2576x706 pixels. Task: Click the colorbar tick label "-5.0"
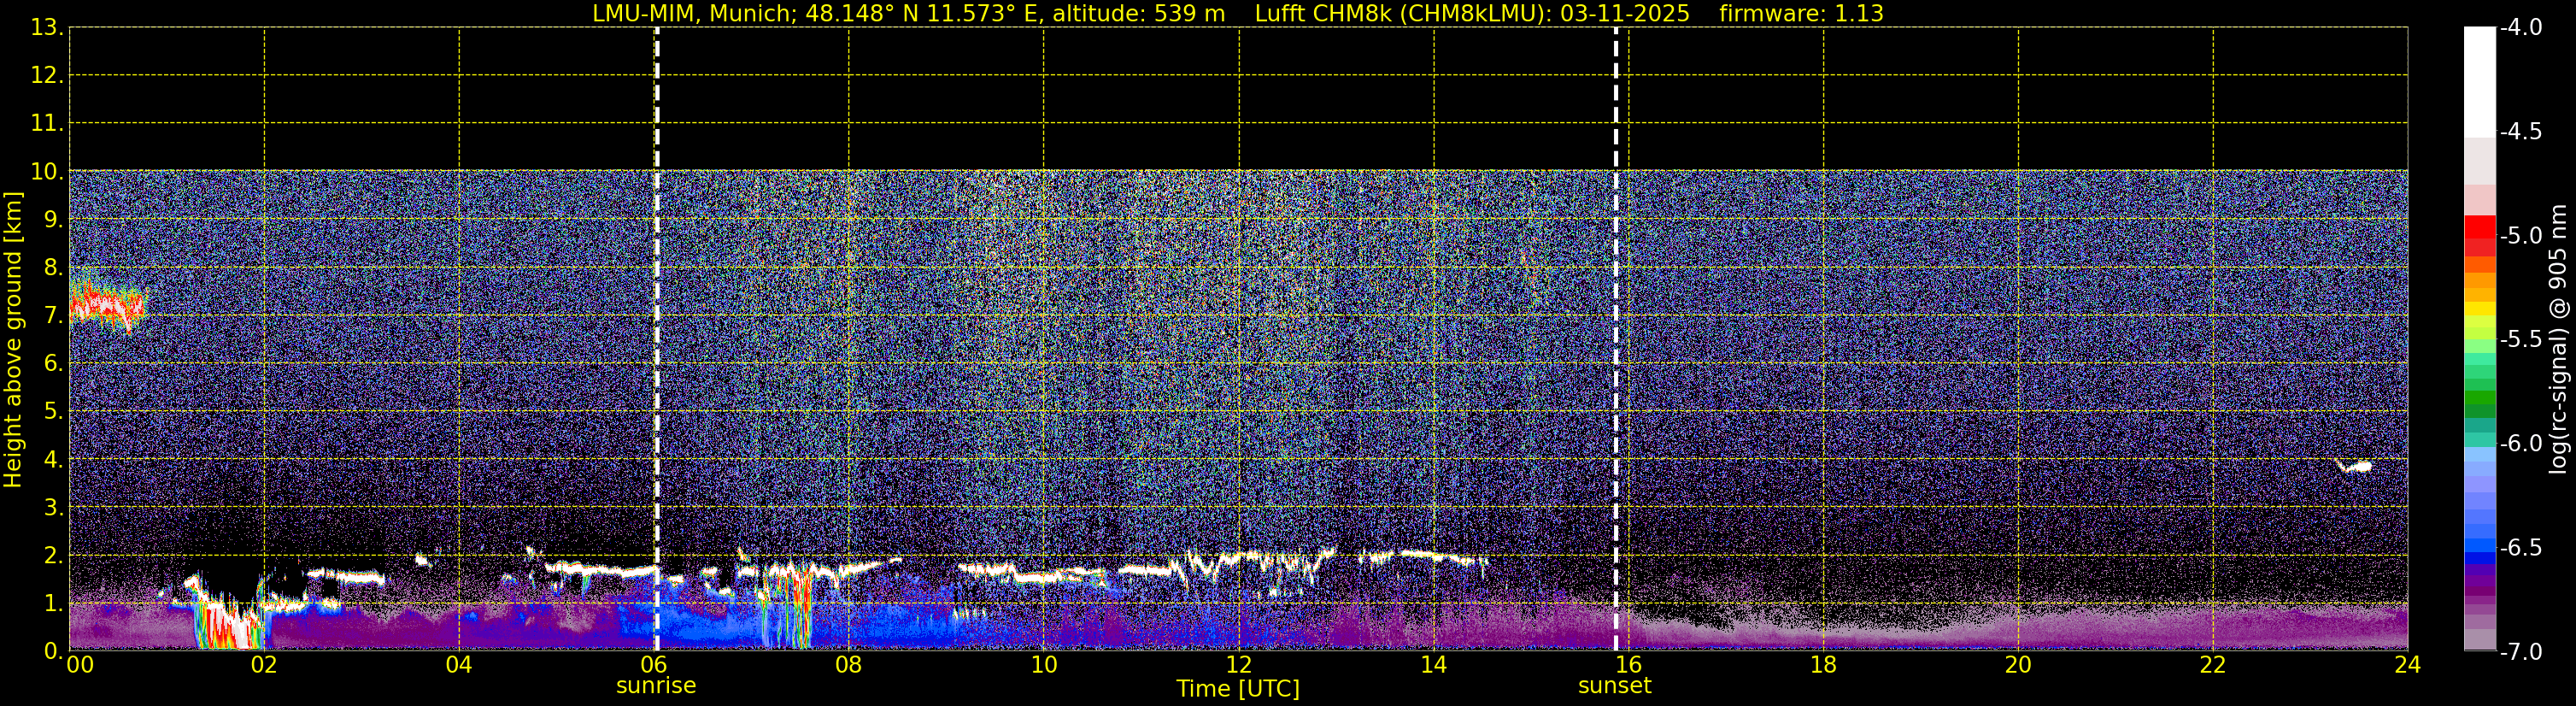[2520, 235]
